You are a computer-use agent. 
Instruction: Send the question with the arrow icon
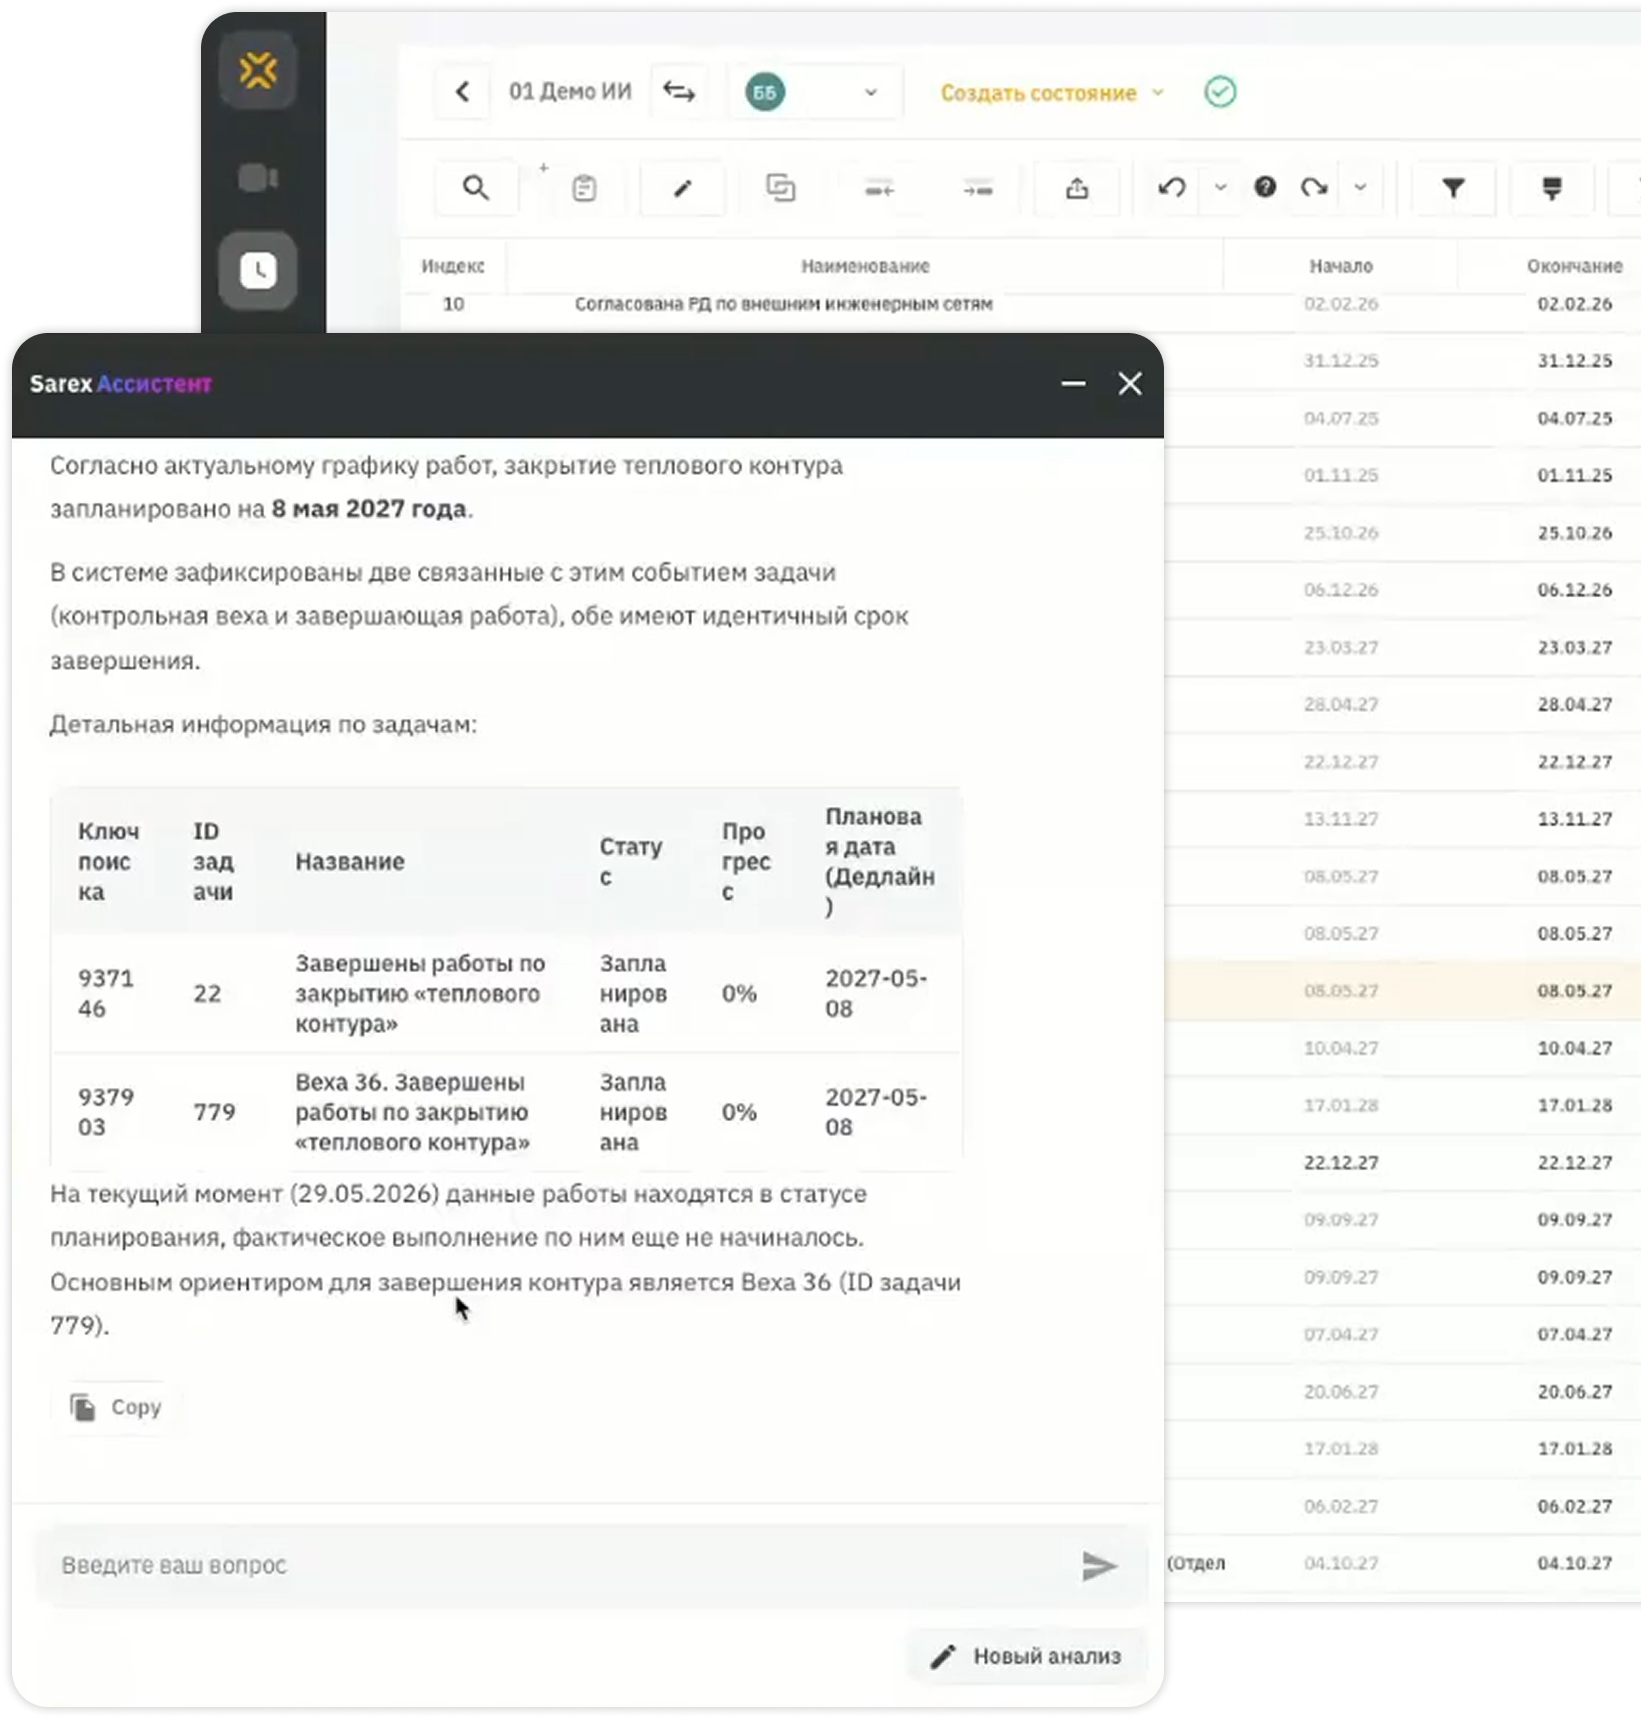1099,1565
